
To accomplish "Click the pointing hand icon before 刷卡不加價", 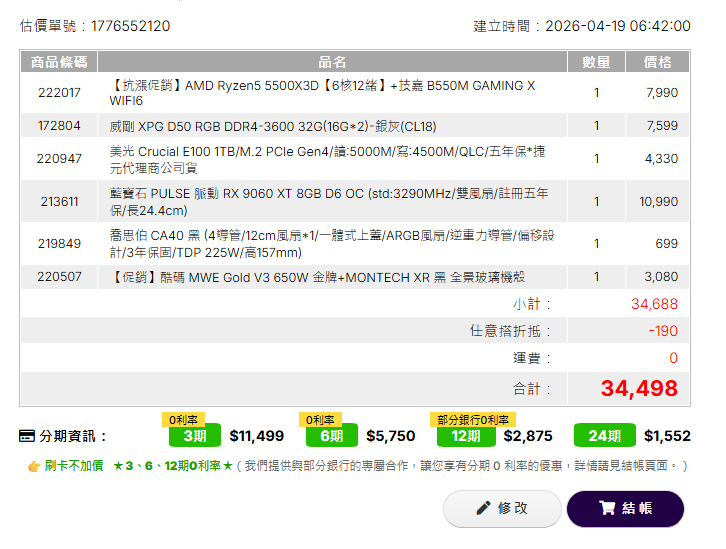I will 34,466.
